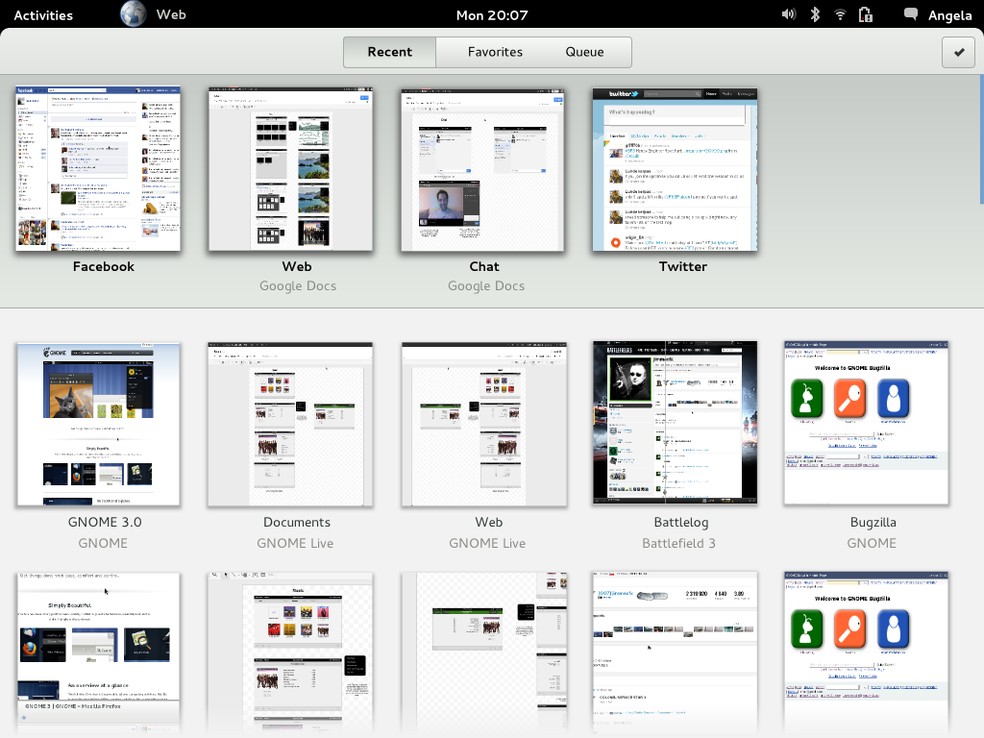Screen dimensions: 984x738
Task: Switch to the Favorites tab
Action: tap(495, 52)
